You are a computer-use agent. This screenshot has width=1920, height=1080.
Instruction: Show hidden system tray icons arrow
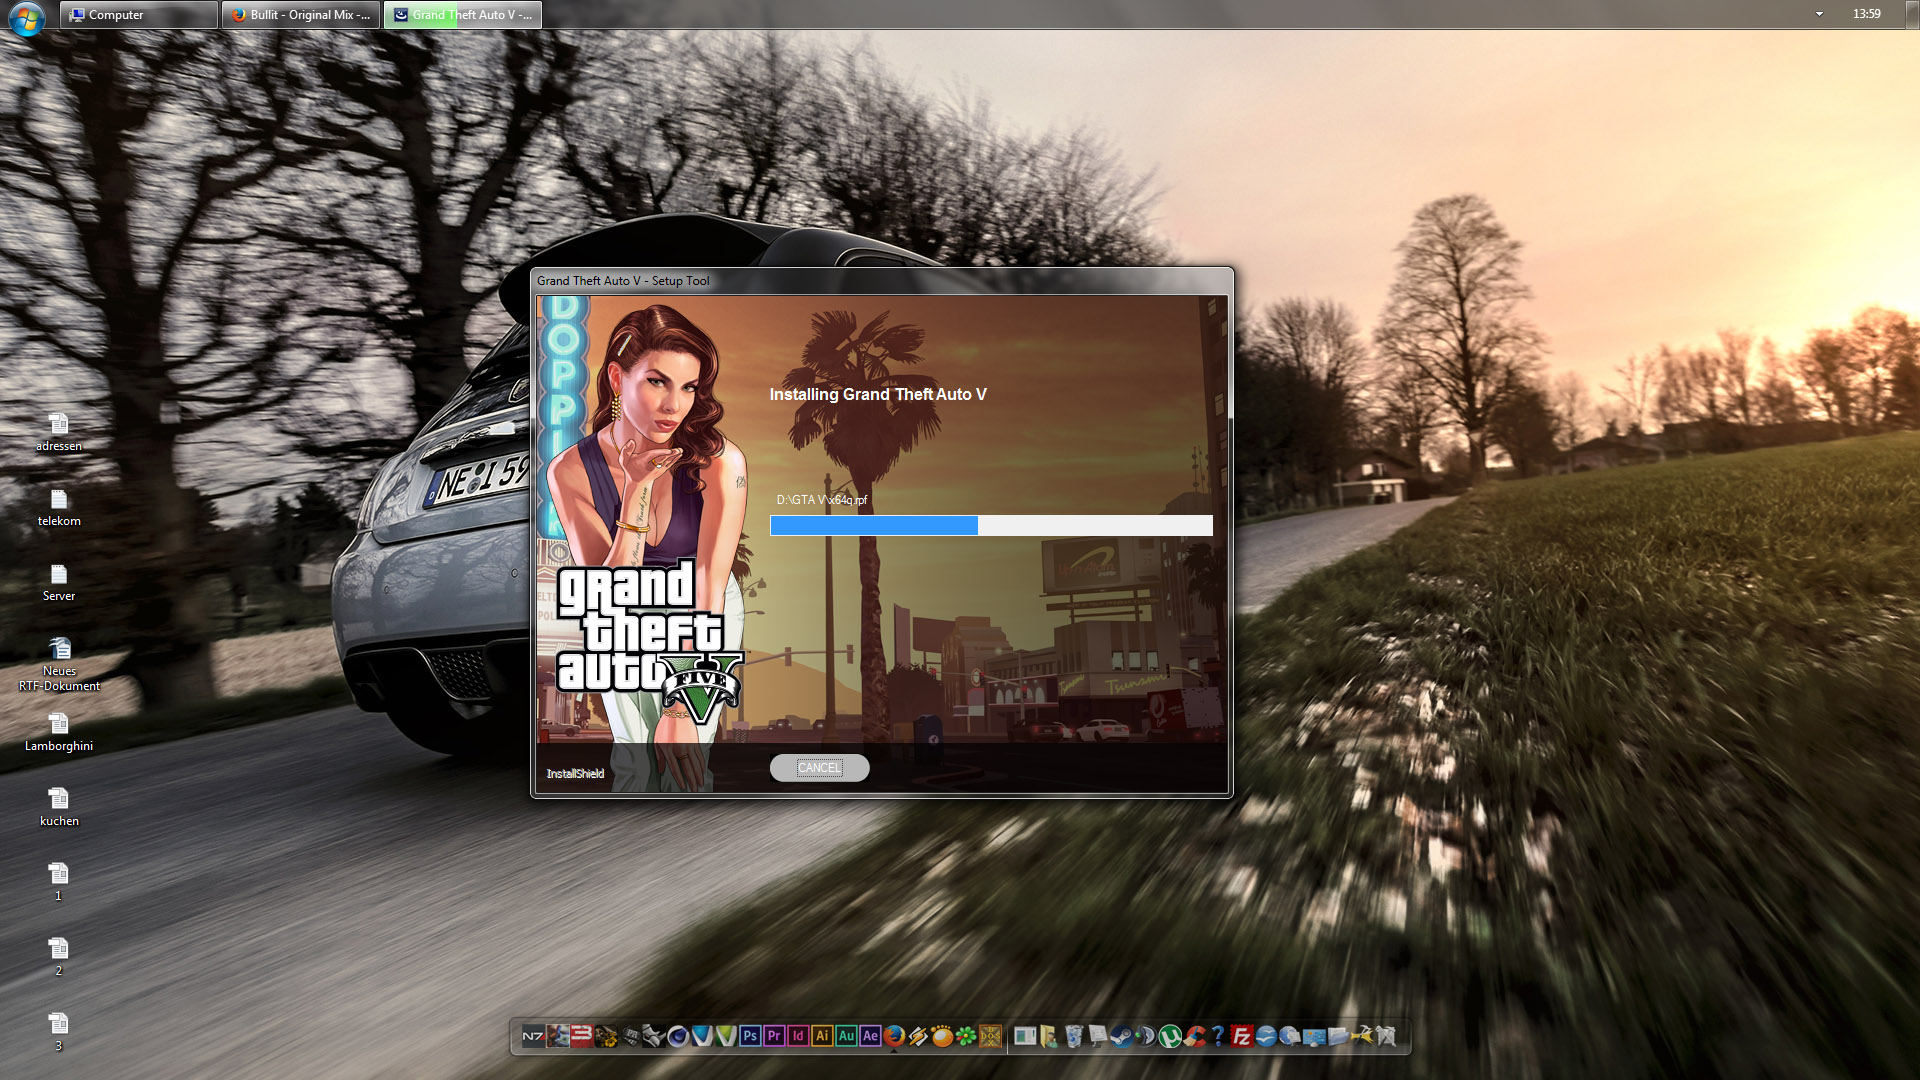pos(1819,14)
